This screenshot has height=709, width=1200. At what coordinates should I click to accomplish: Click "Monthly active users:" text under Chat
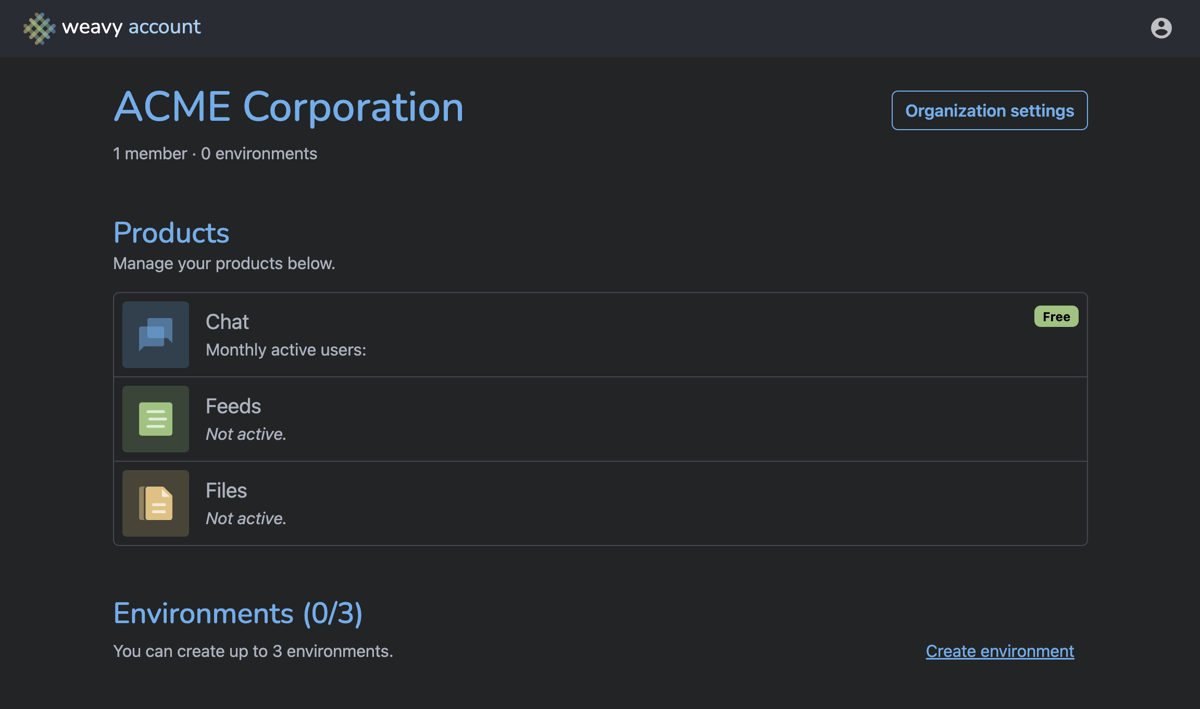click(x=286, y=350)
